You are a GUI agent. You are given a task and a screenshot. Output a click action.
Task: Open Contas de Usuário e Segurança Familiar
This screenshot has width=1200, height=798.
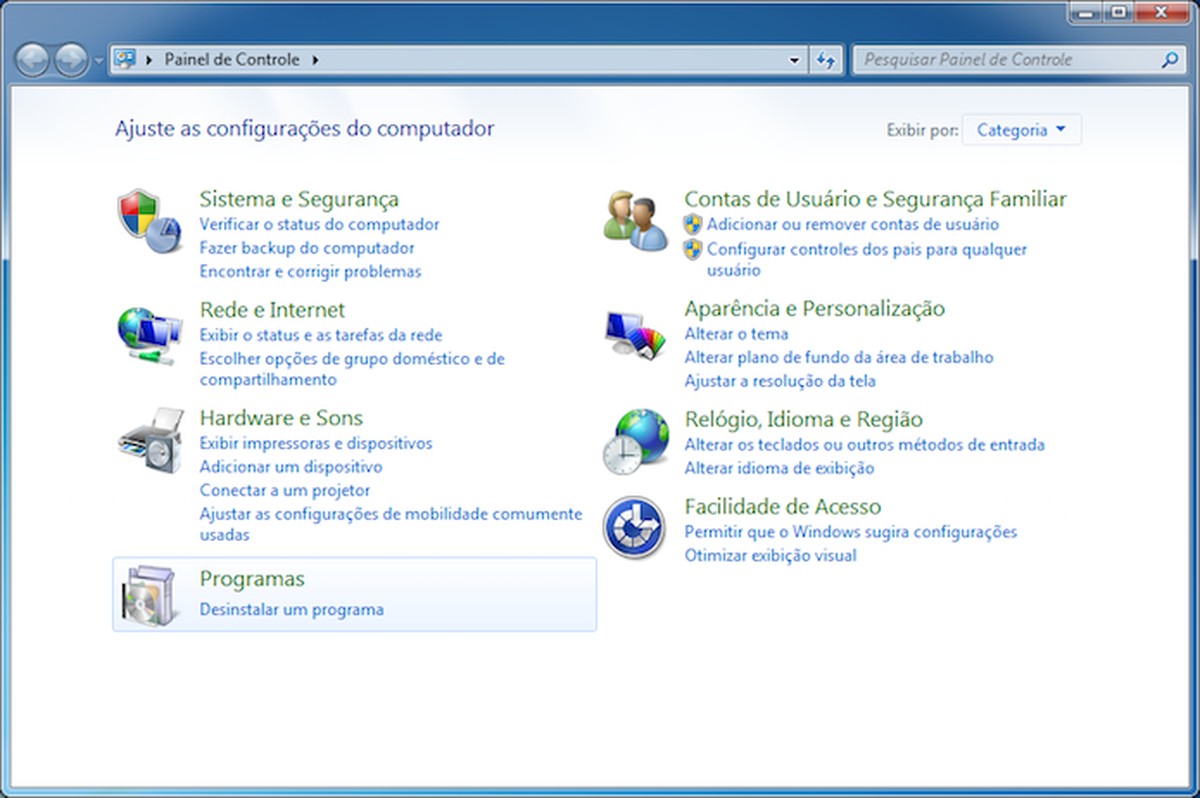point(876,199)
